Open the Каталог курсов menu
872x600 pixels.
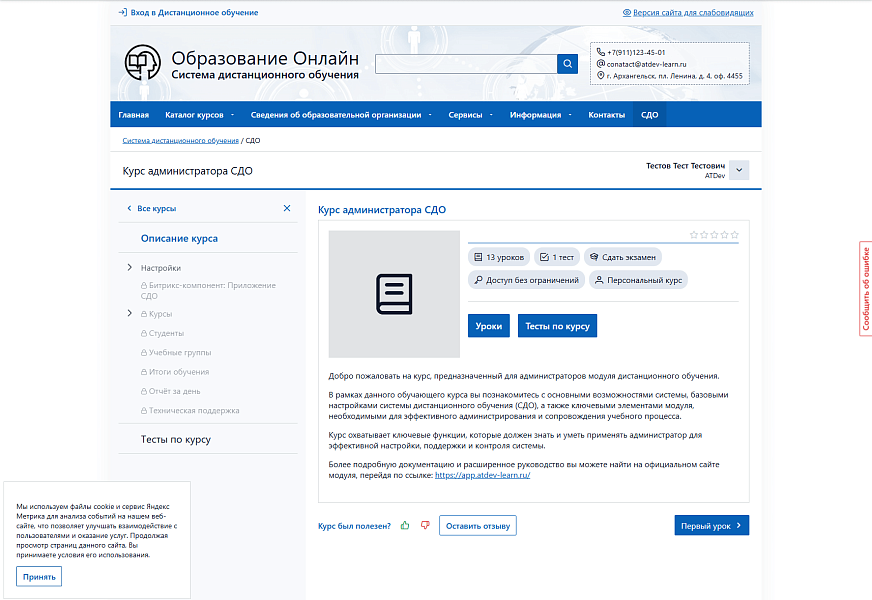tap(198, 115)
